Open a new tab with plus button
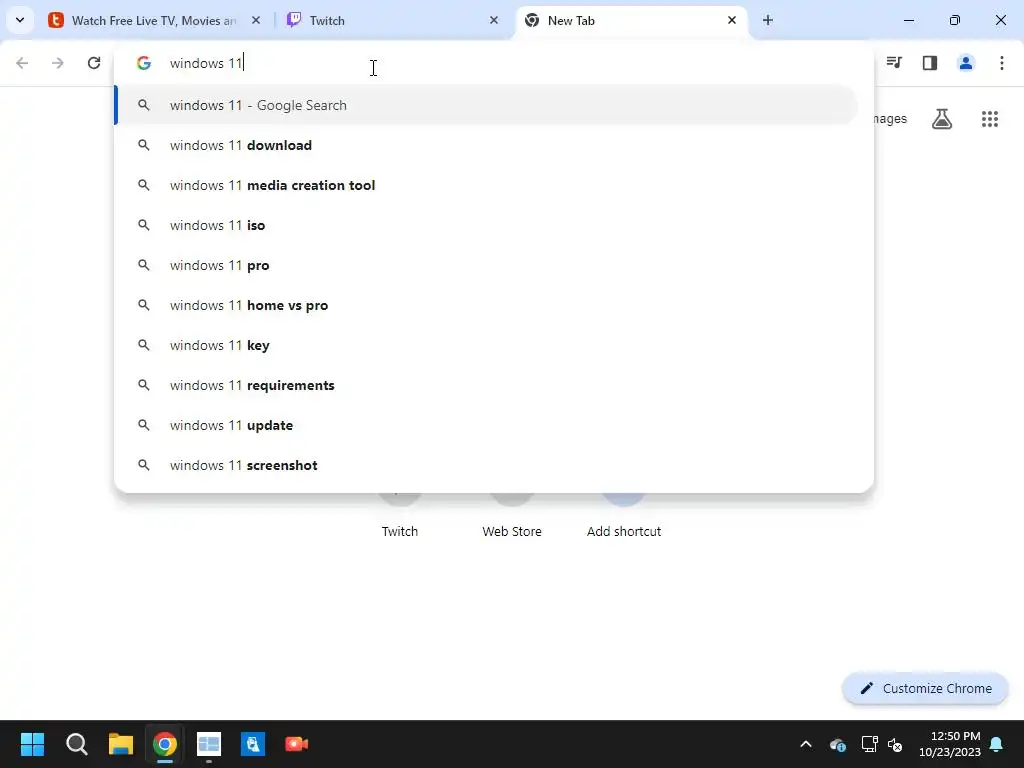 [768, 20]
